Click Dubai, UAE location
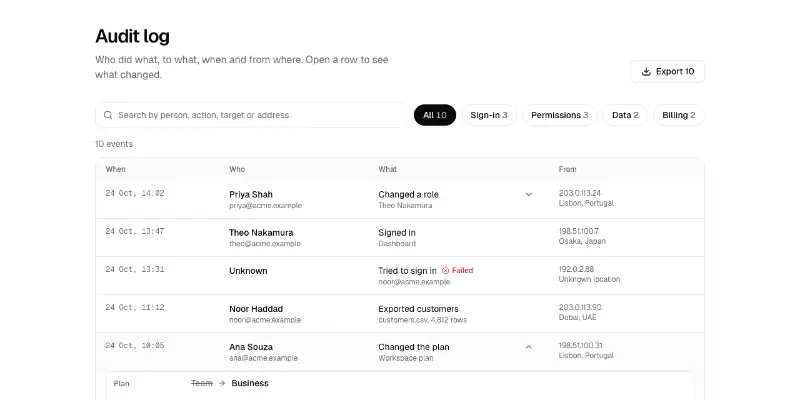800x400 pixels. coord(578,317)
